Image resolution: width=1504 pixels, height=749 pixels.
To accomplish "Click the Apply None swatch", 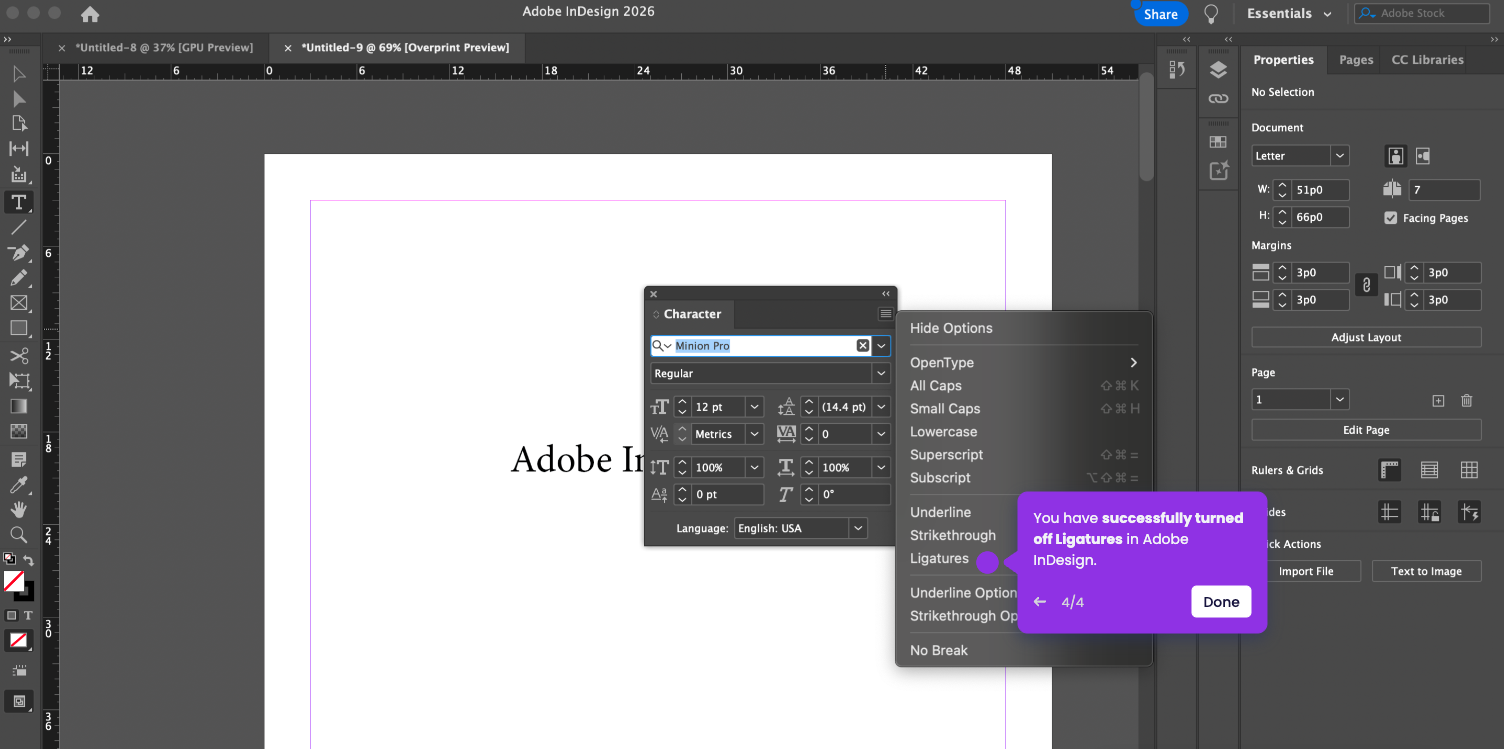I will 18,640.
